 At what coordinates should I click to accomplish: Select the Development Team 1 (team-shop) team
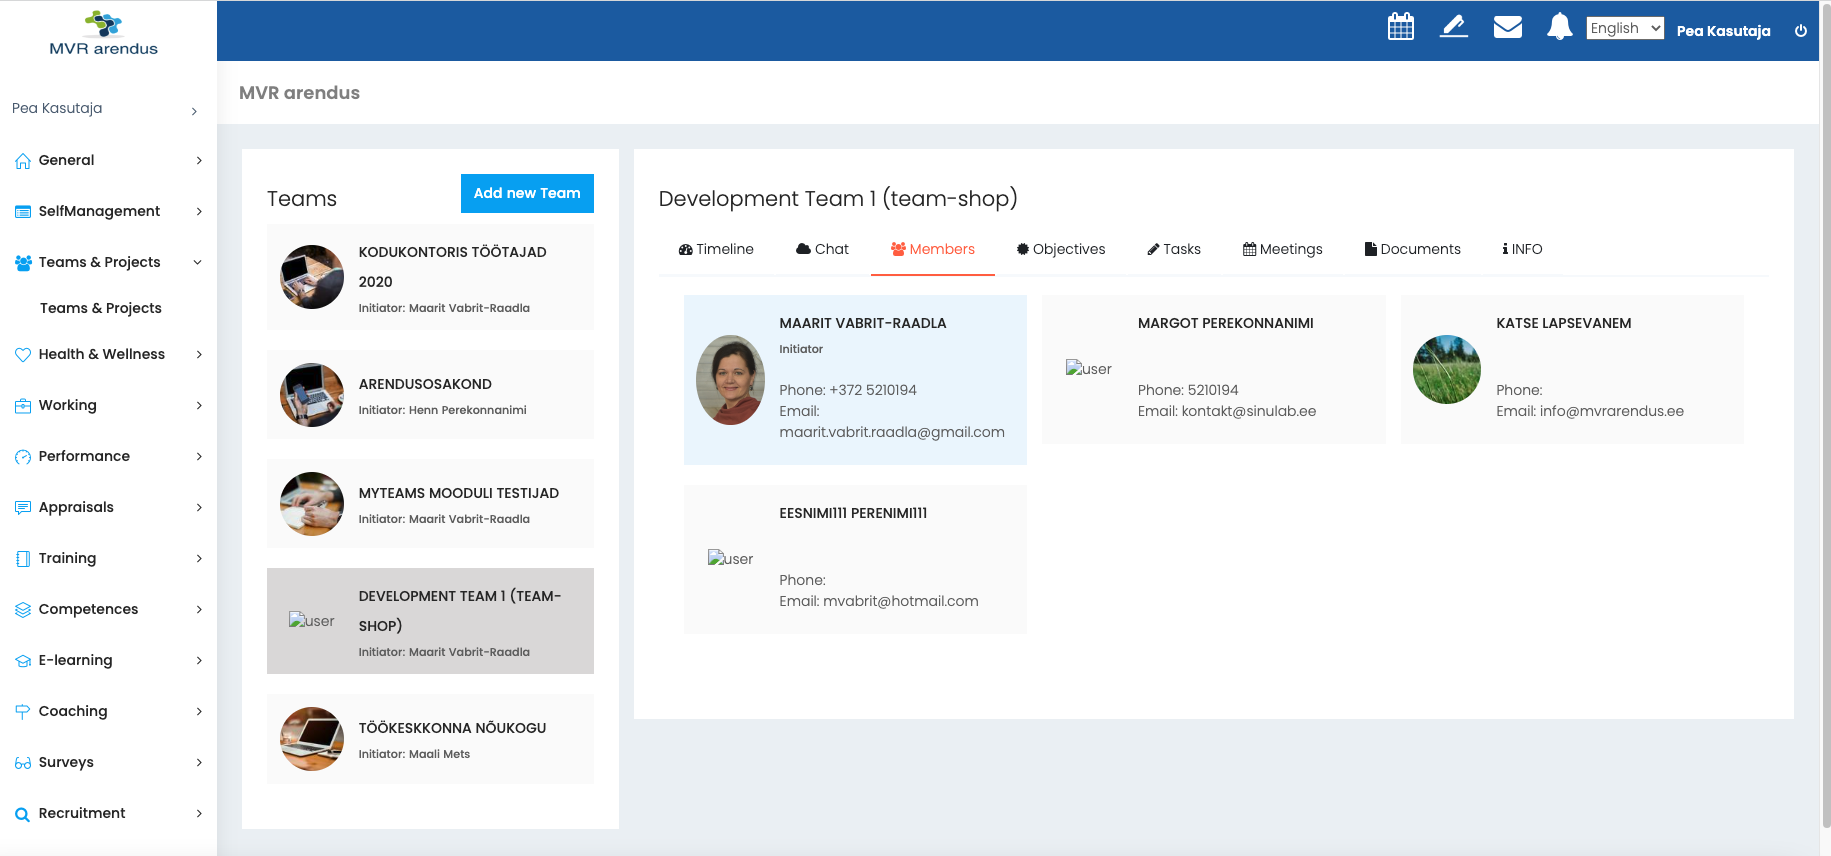click(x=430, y=621)
